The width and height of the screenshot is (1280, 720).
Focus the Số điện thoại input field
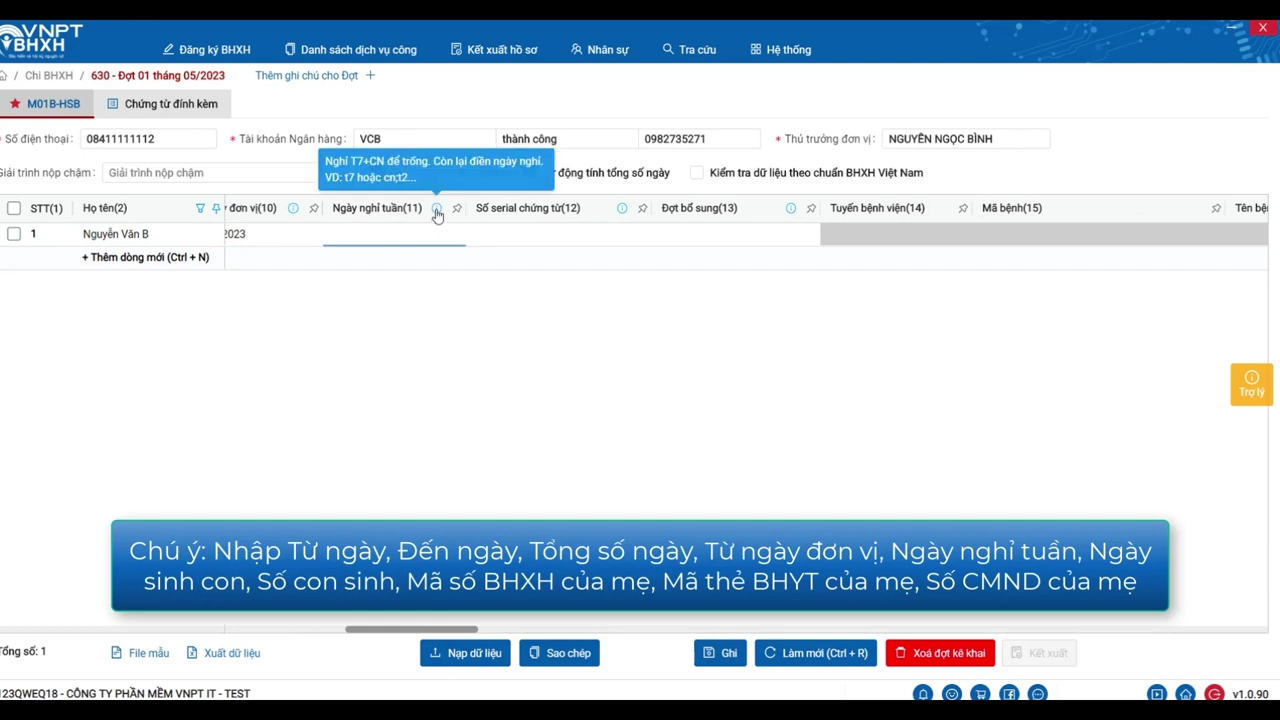[148, 139]
